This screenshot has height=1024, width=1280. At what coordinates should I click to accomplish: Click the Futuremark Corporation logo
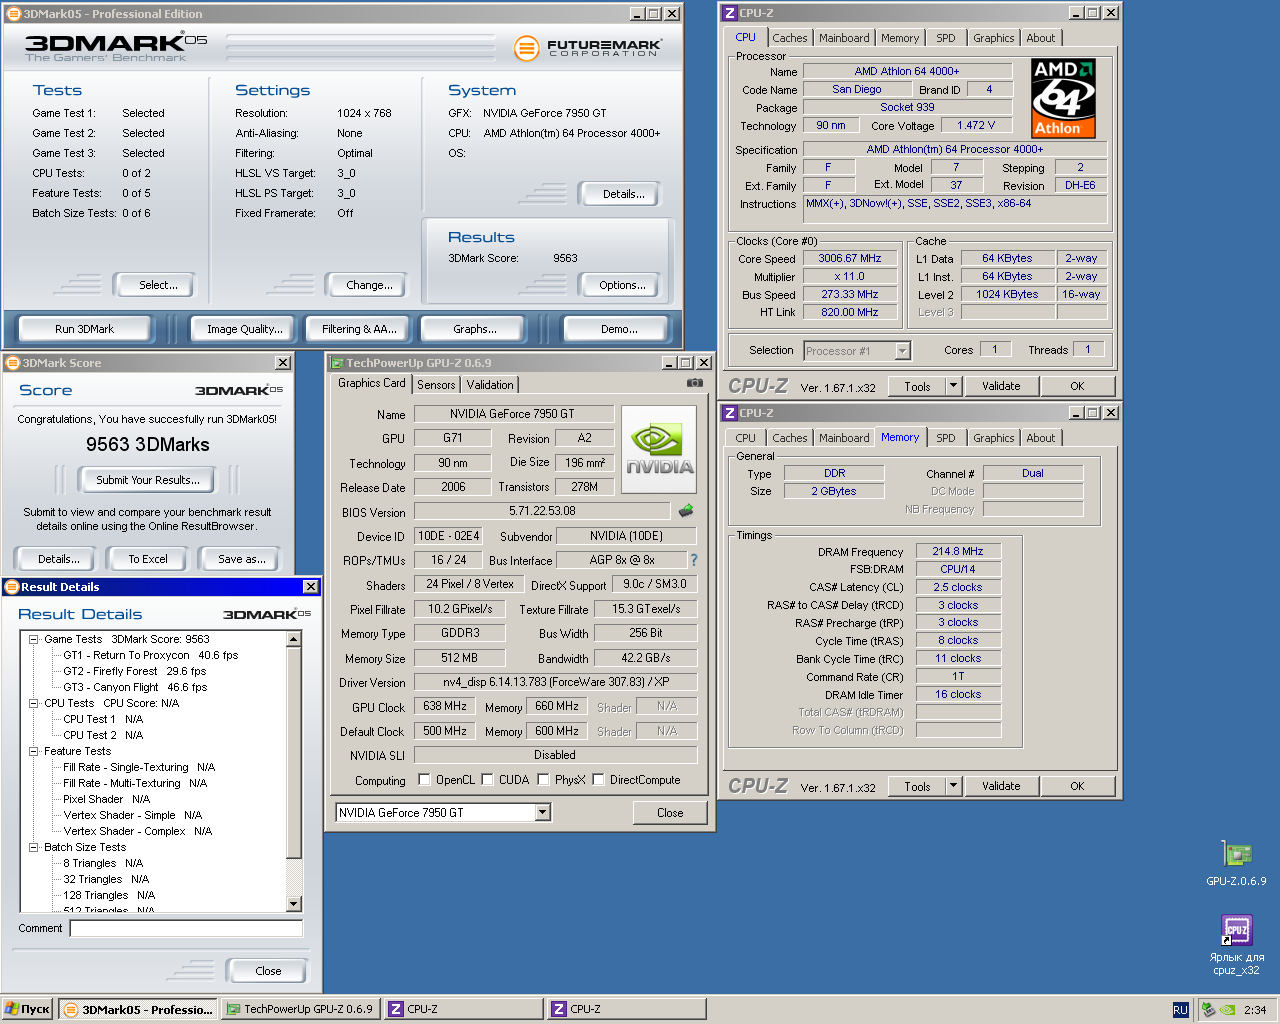pos(588,47)
